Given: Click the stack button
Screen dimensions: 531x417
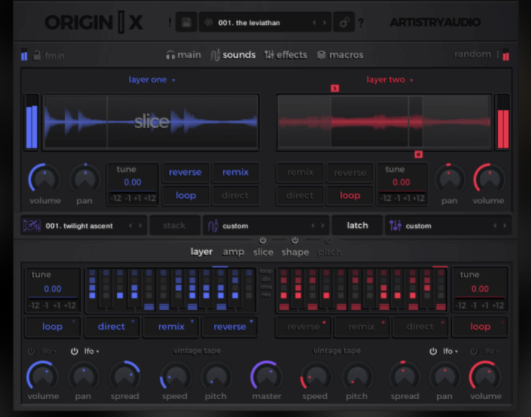Looking at the screenshot, I should [x=174, y=225].
